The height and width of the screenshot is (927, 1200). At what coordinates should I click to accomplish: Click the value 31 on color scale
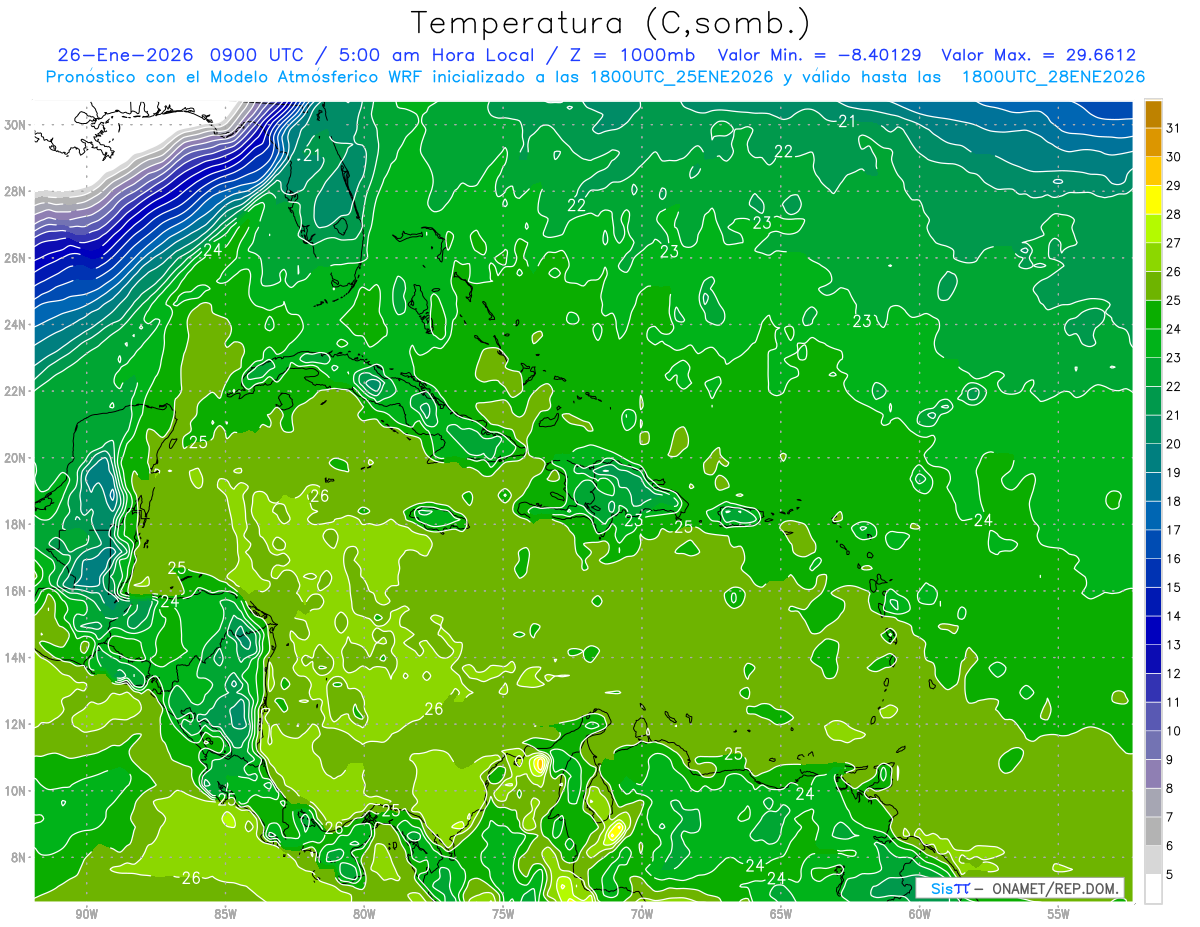pos(1174,127)
